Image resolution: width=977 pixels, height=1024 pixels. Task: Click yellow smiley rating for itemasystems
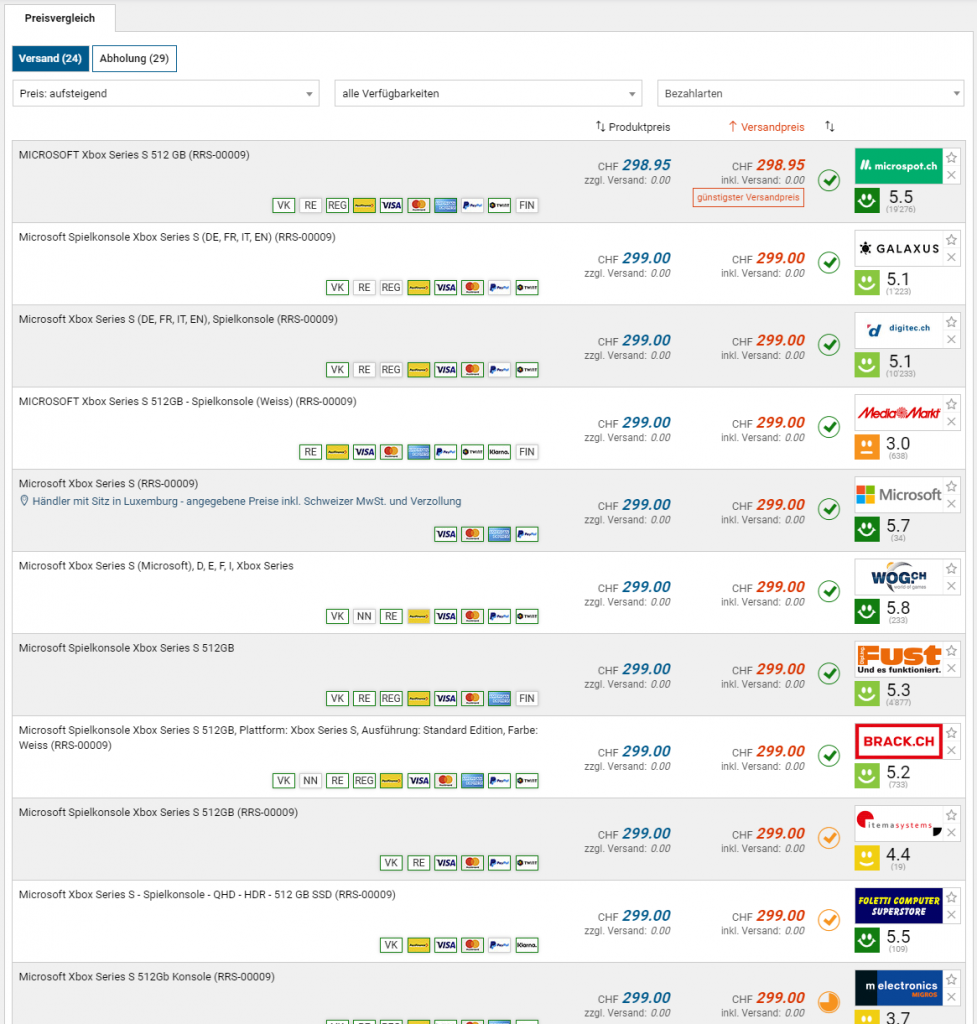coord(867,858)
